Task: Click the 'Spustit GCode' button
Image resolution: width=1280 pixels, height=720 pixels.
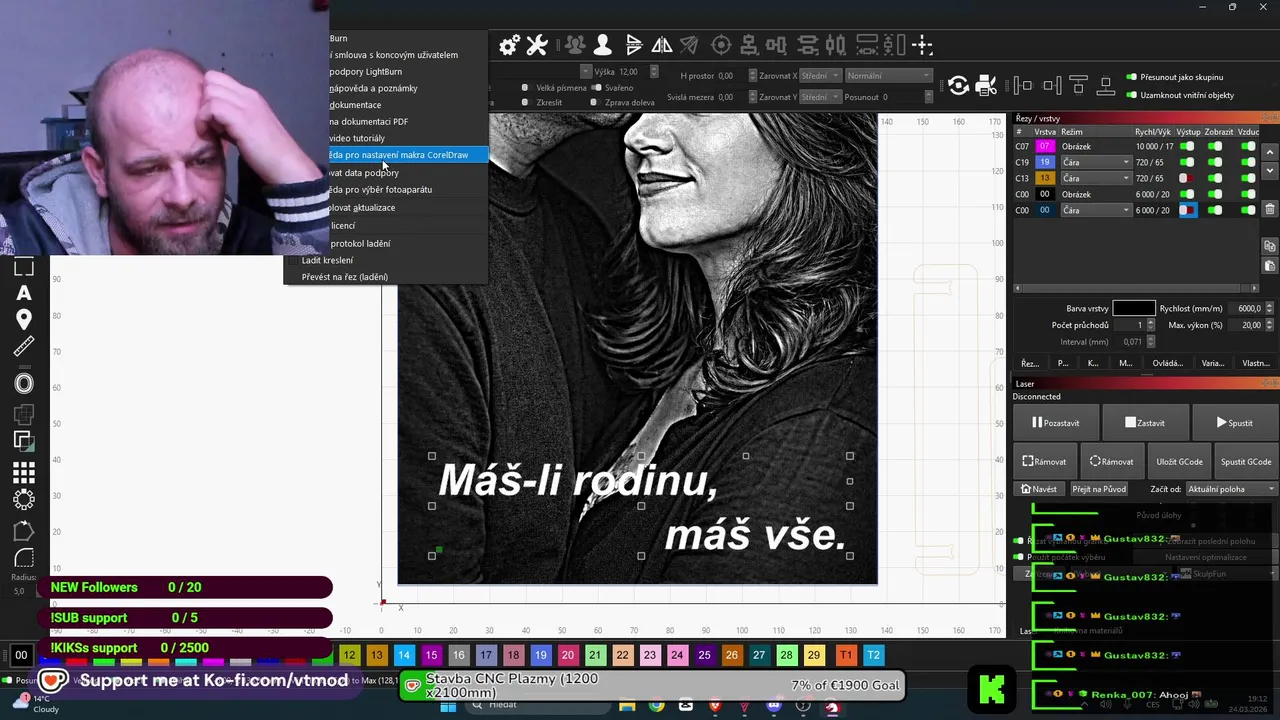Action: click(x=1246, y=461)
